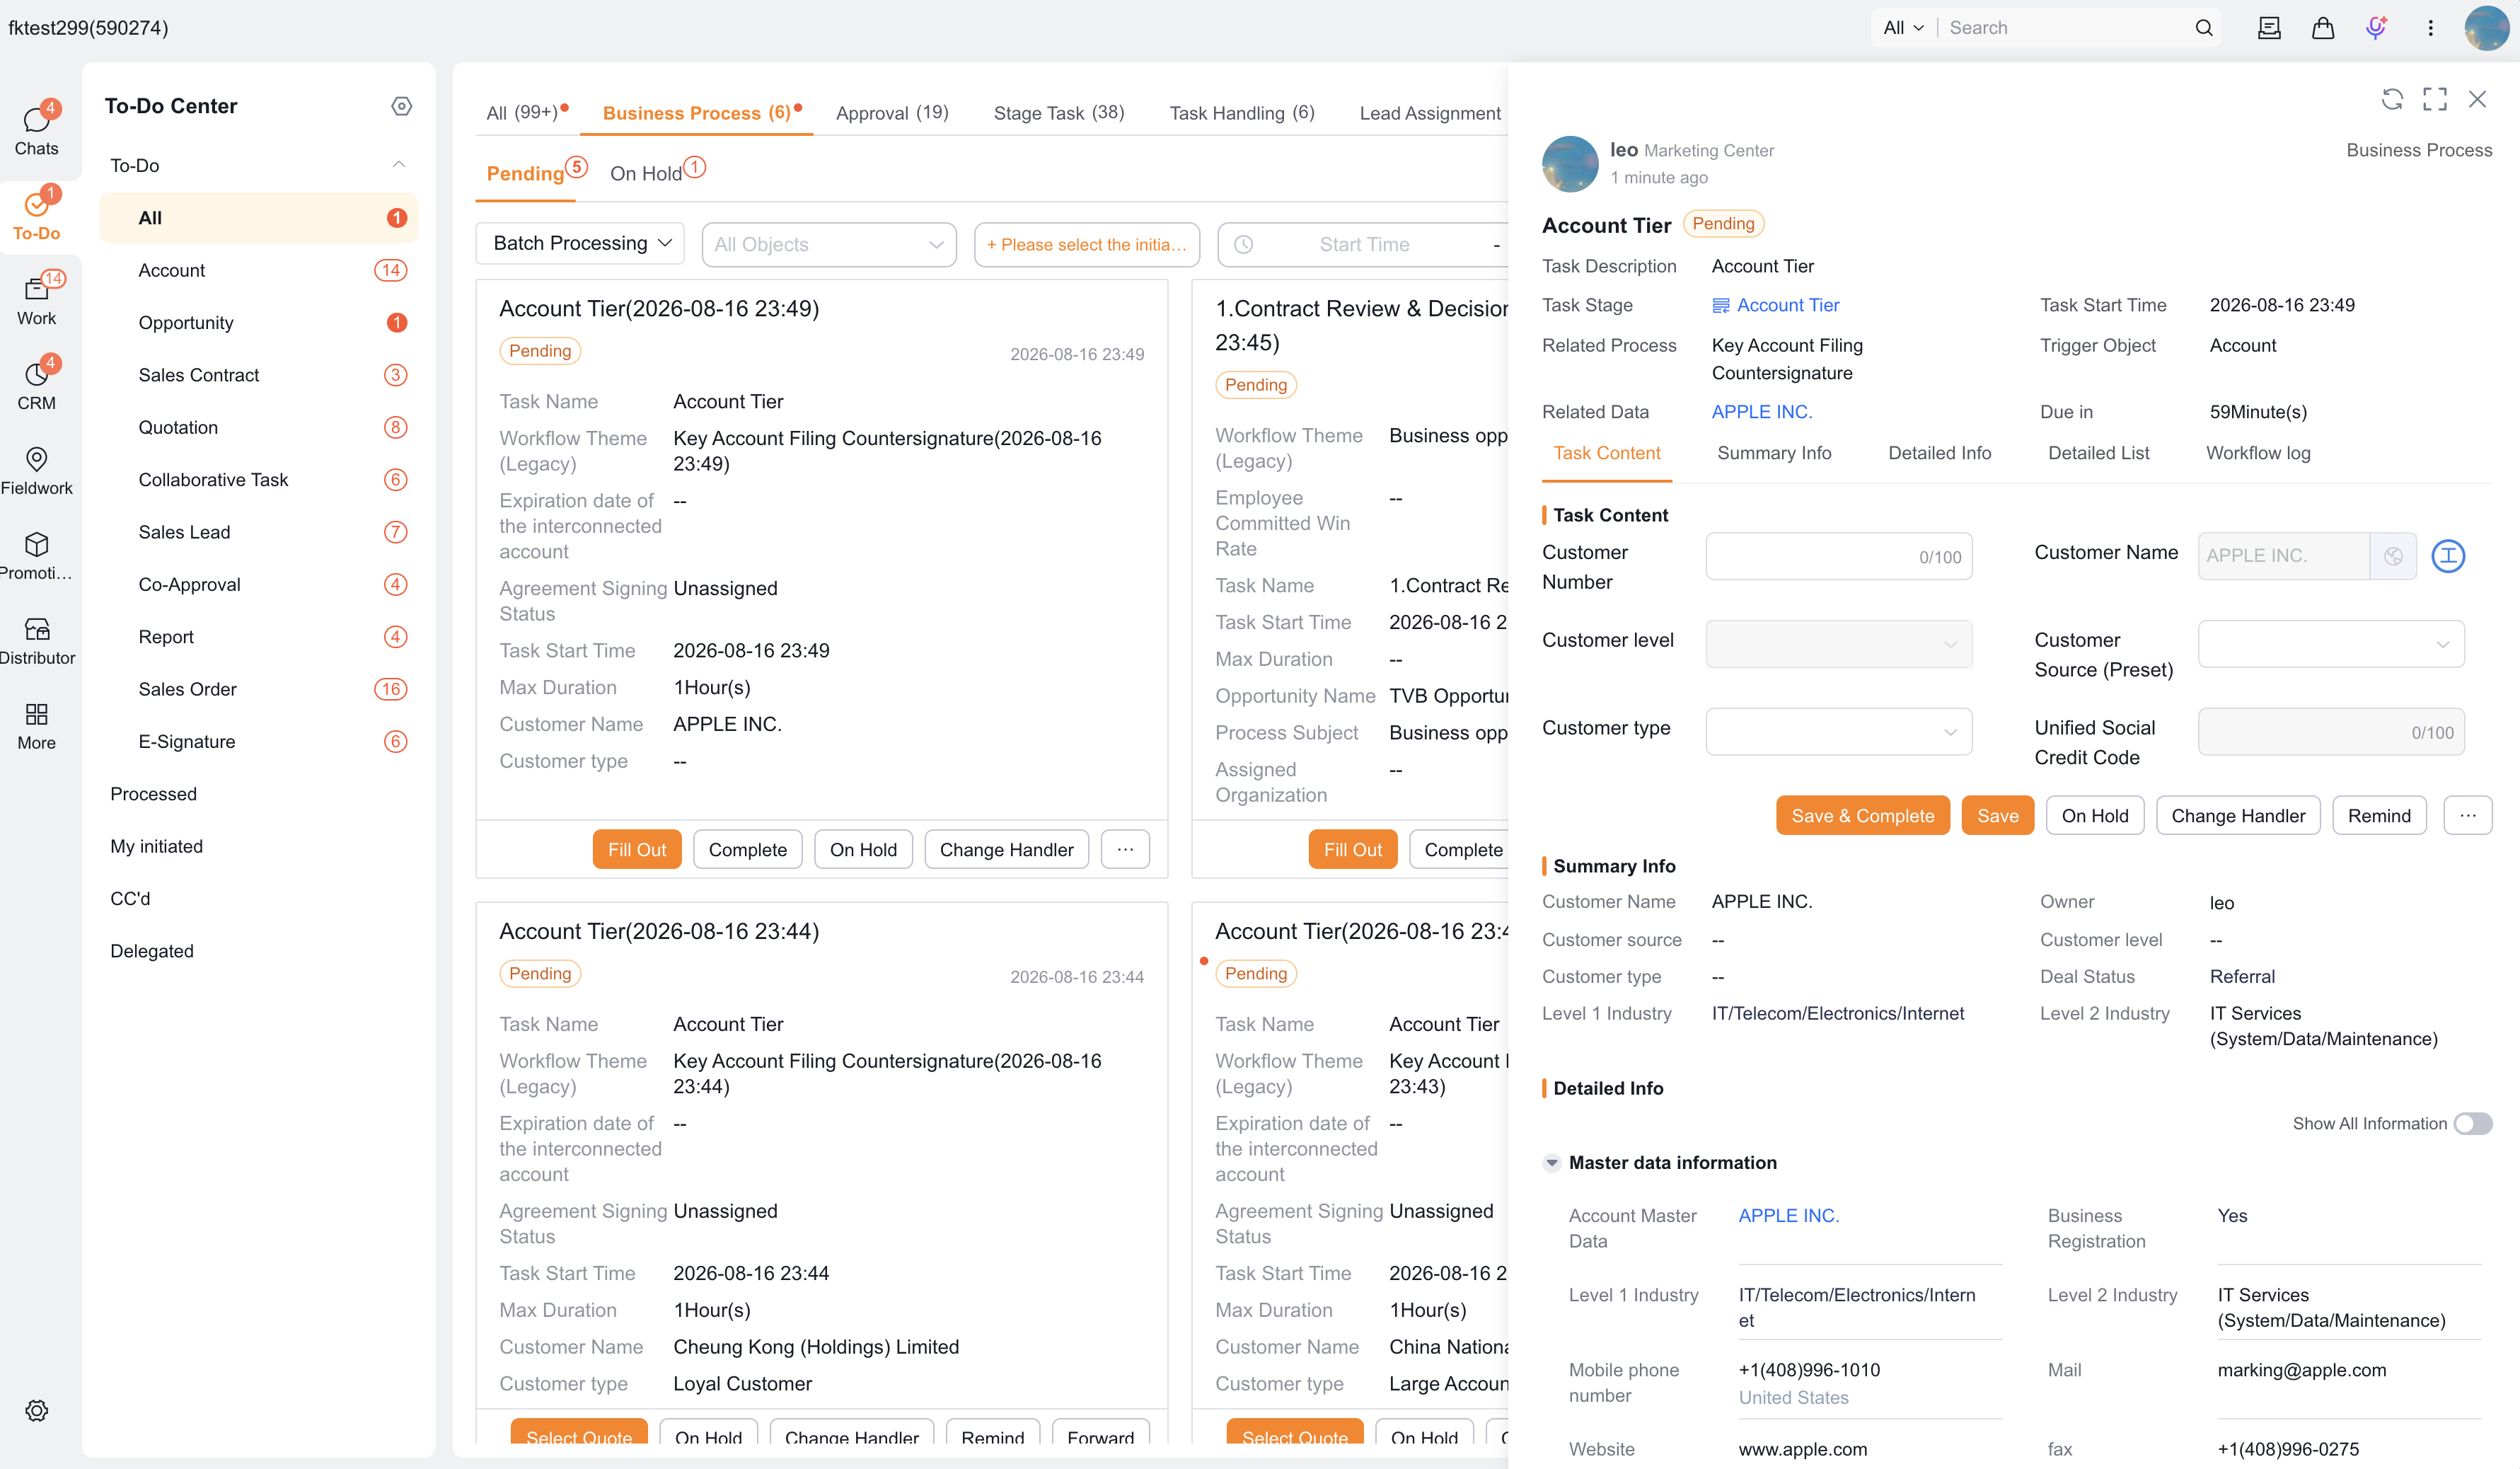Click the Customer Number input field
Screen dimensions: 2520x1469
[1838, 556]
